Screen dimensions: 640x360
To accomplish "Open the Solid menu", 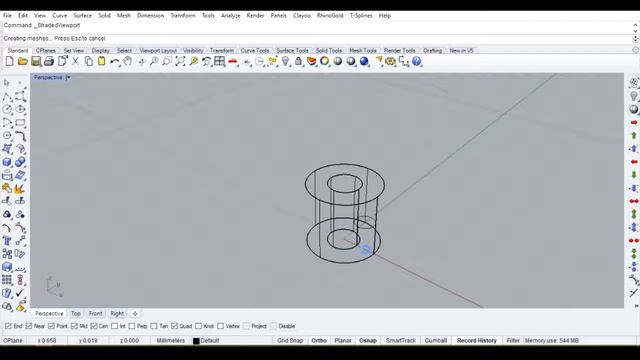I will coord(104,16).
